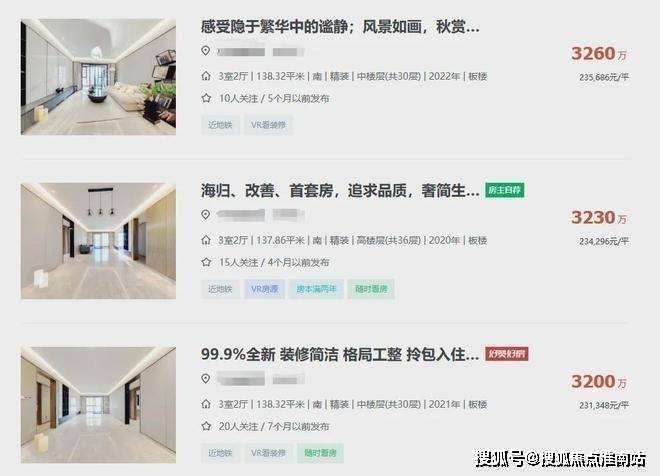The width and height of the screenshot is (660, 476).
Task: Click location pin icon of 3200万 listing
Action: [205, 379]
